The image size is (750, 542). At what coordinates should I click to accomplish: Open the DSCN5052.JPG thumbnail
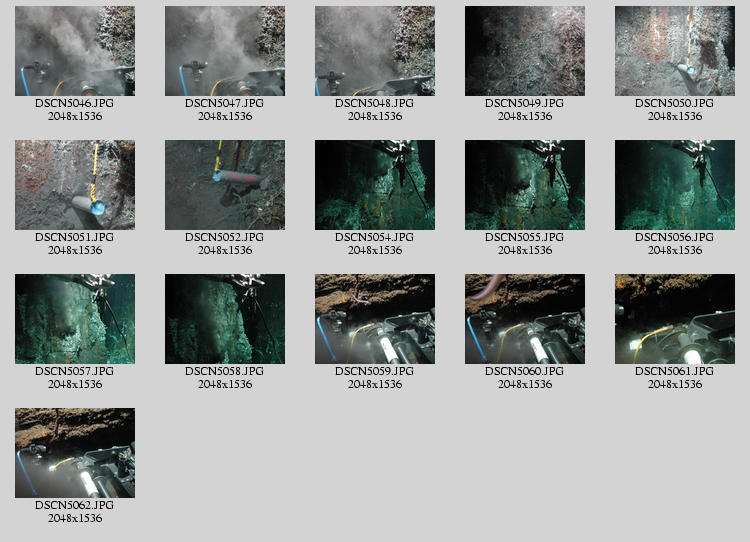coord(225,185)
